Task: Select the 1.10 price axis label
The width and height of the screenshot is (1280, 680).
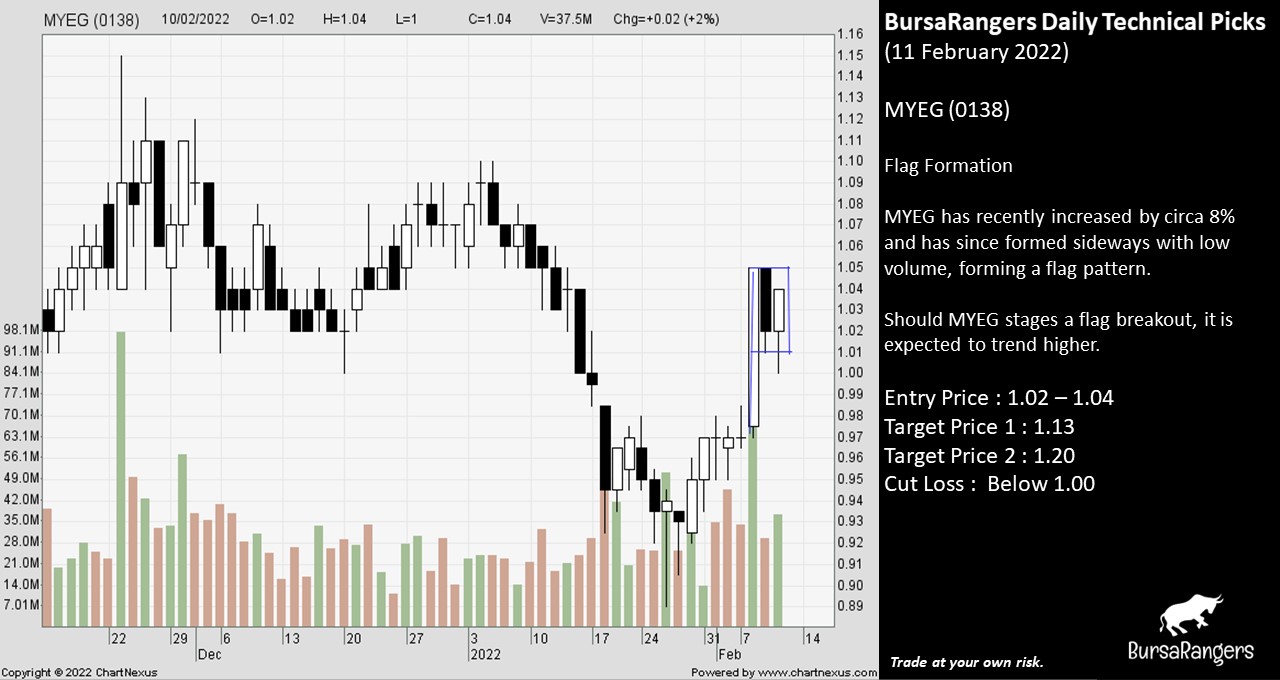Action: [851, 161]
